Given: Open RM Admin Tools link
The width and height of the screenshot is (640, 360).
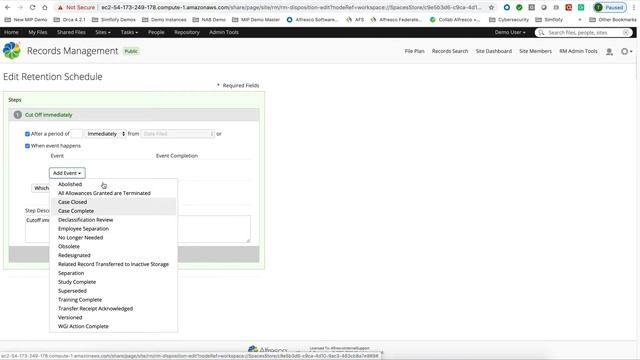Looking at the screenshot, I should pyautogui.click(x=578, y=51).
